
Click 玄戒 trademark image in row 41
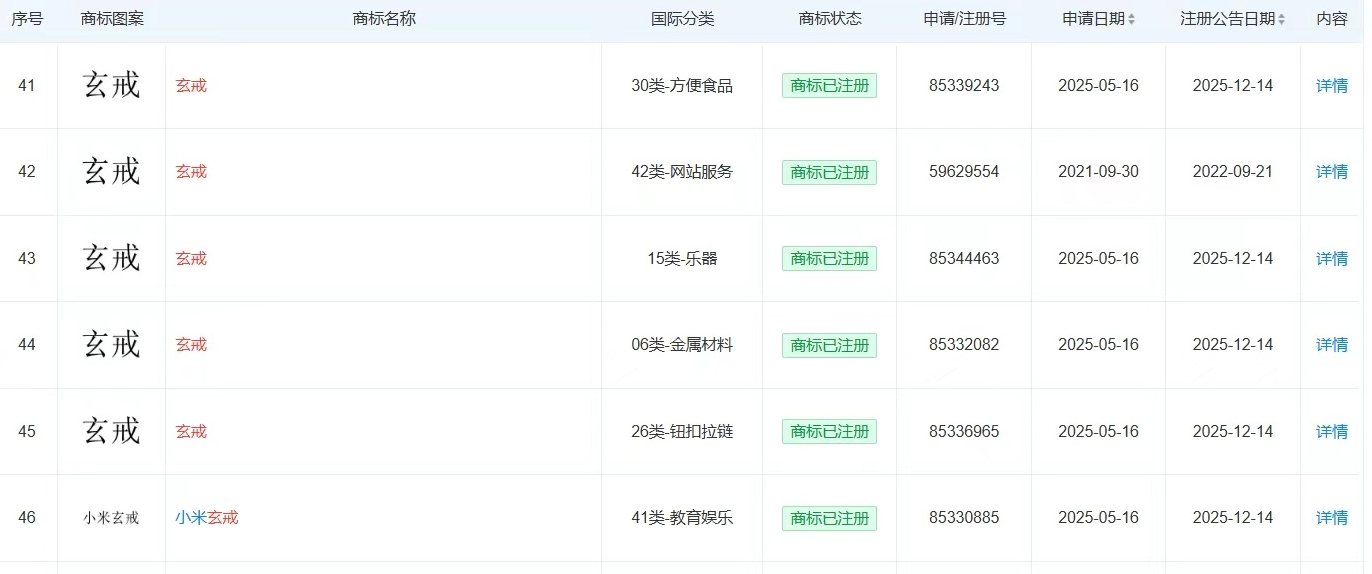[111, 85]
